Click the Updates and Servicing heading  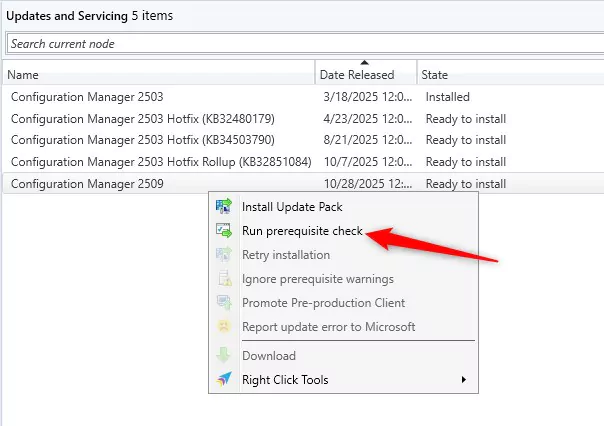point(67,16)
